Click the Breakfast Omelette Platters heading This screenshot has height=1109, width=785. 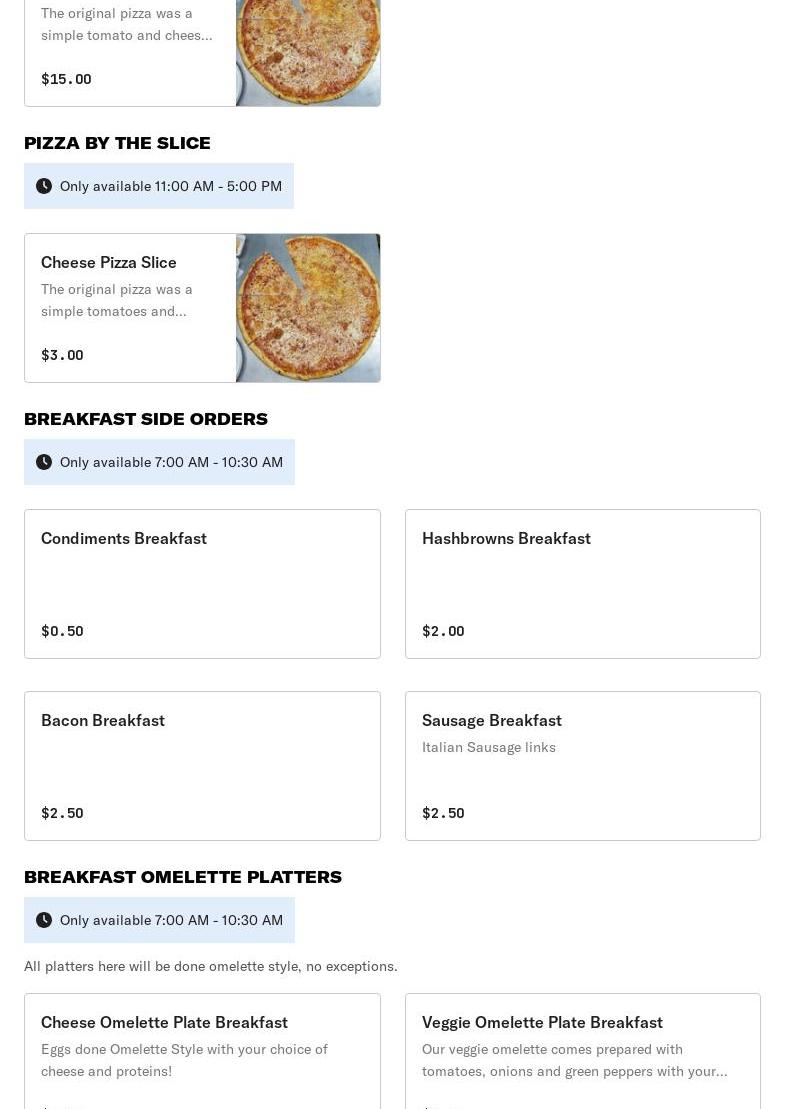pos(183,877)
